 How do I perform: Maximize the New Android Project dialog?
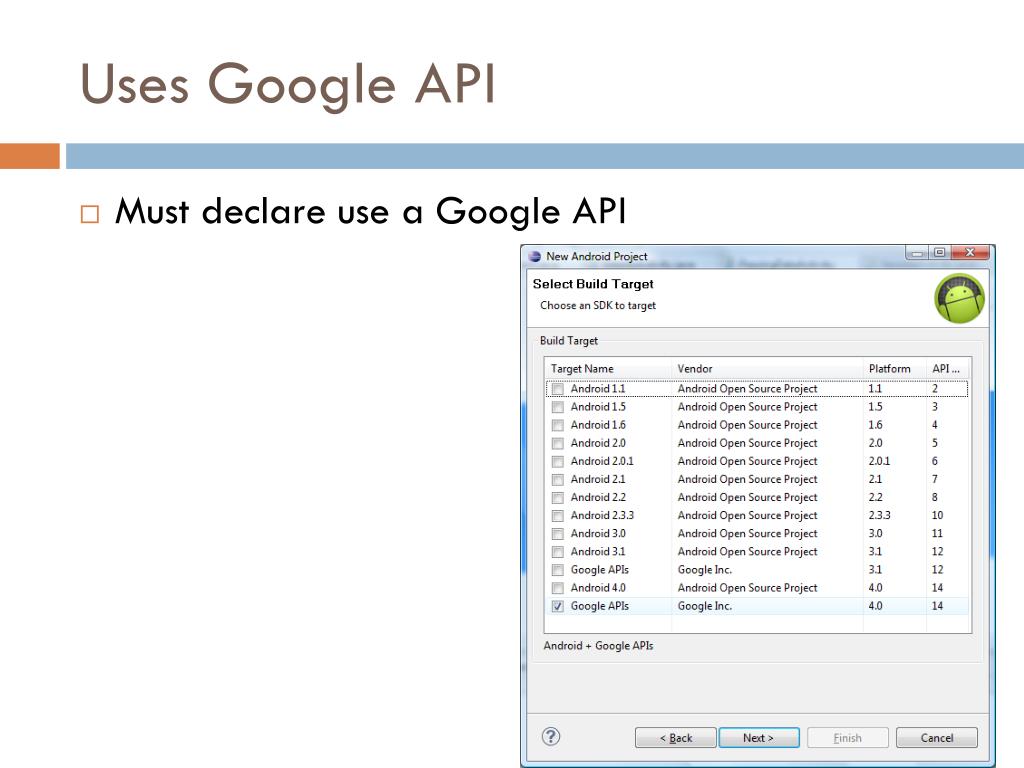pyautogui.click(x=940, y=253)
